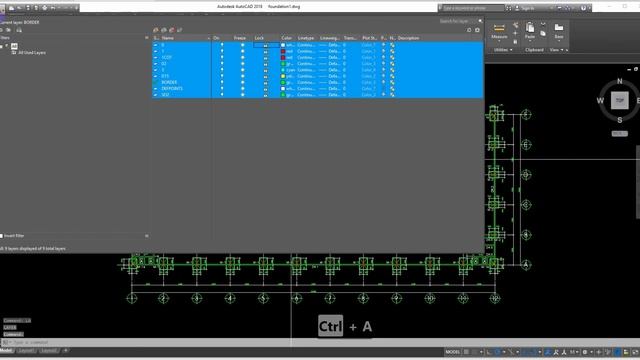The height and width of the screenshot is (360, 640).
Task: Click TOP face of ViewCube
Action: [x=620, y=100]
